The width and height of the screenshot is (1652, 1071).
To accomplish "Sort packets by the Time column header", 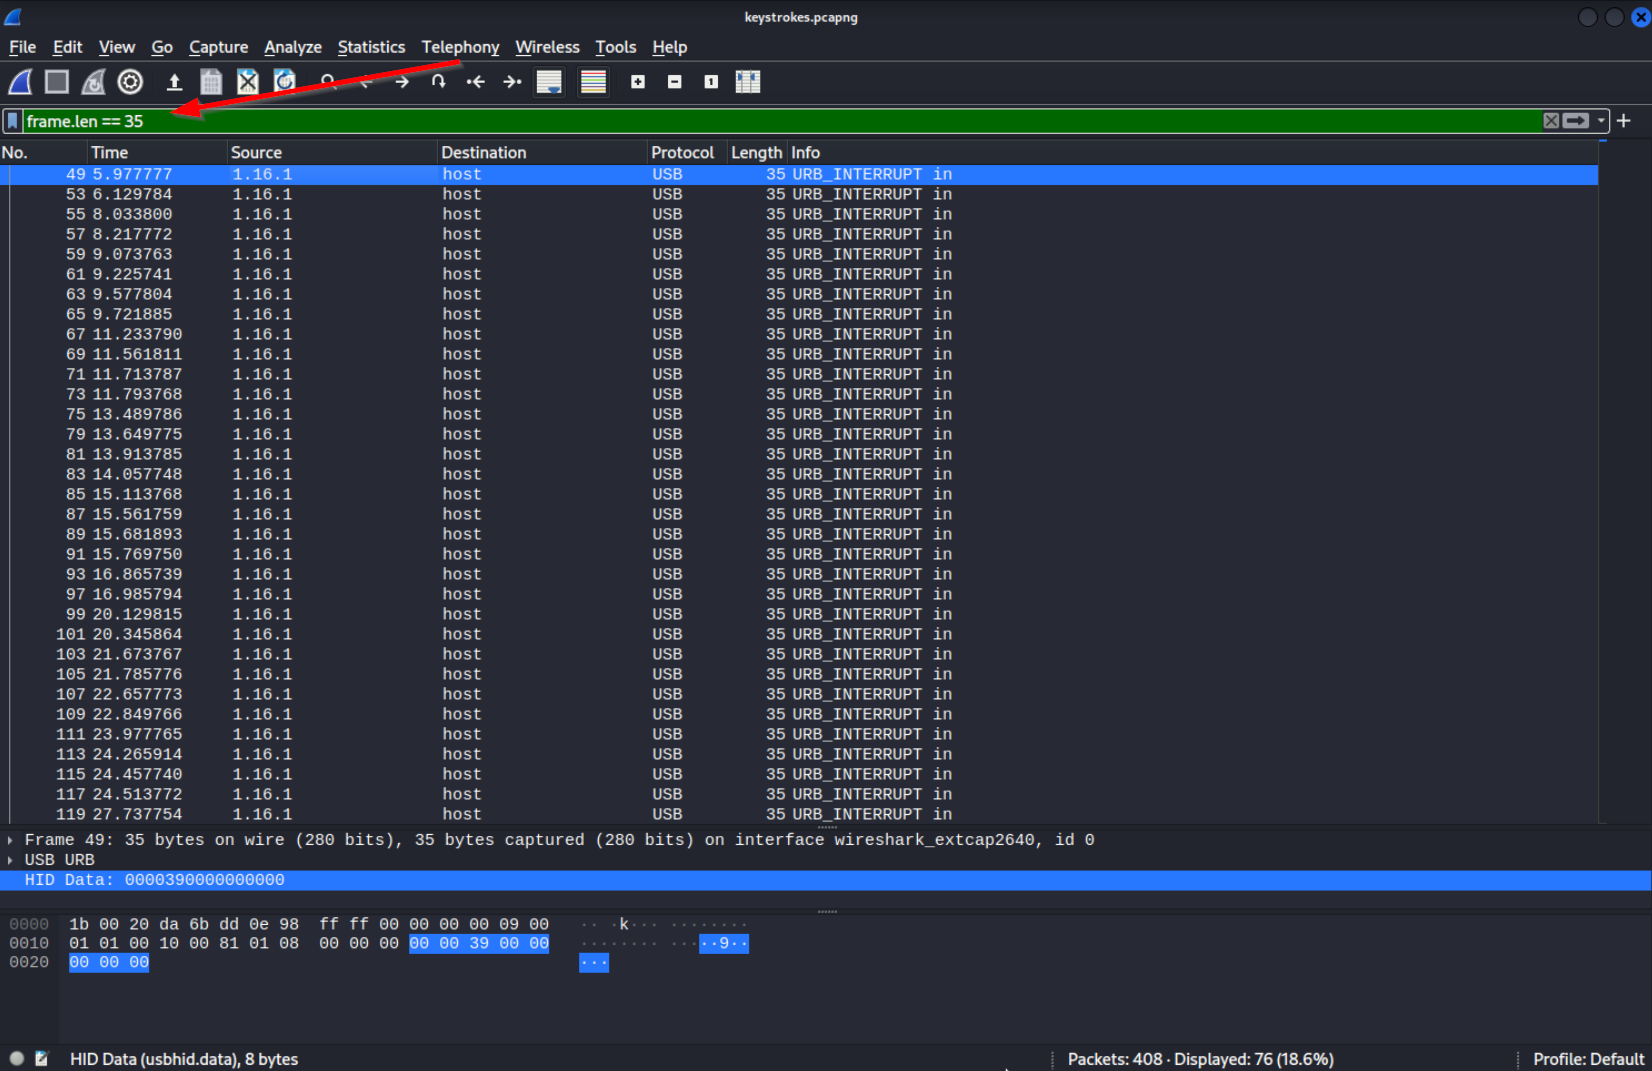I will point(157,152).
